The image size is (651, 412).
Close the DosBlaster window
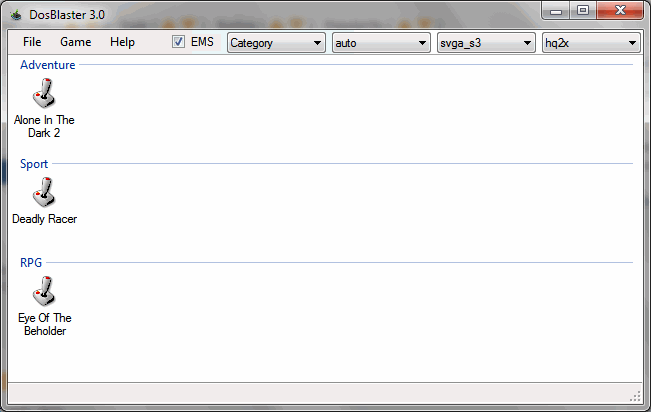pyautogui.click(x=620, y=11)
